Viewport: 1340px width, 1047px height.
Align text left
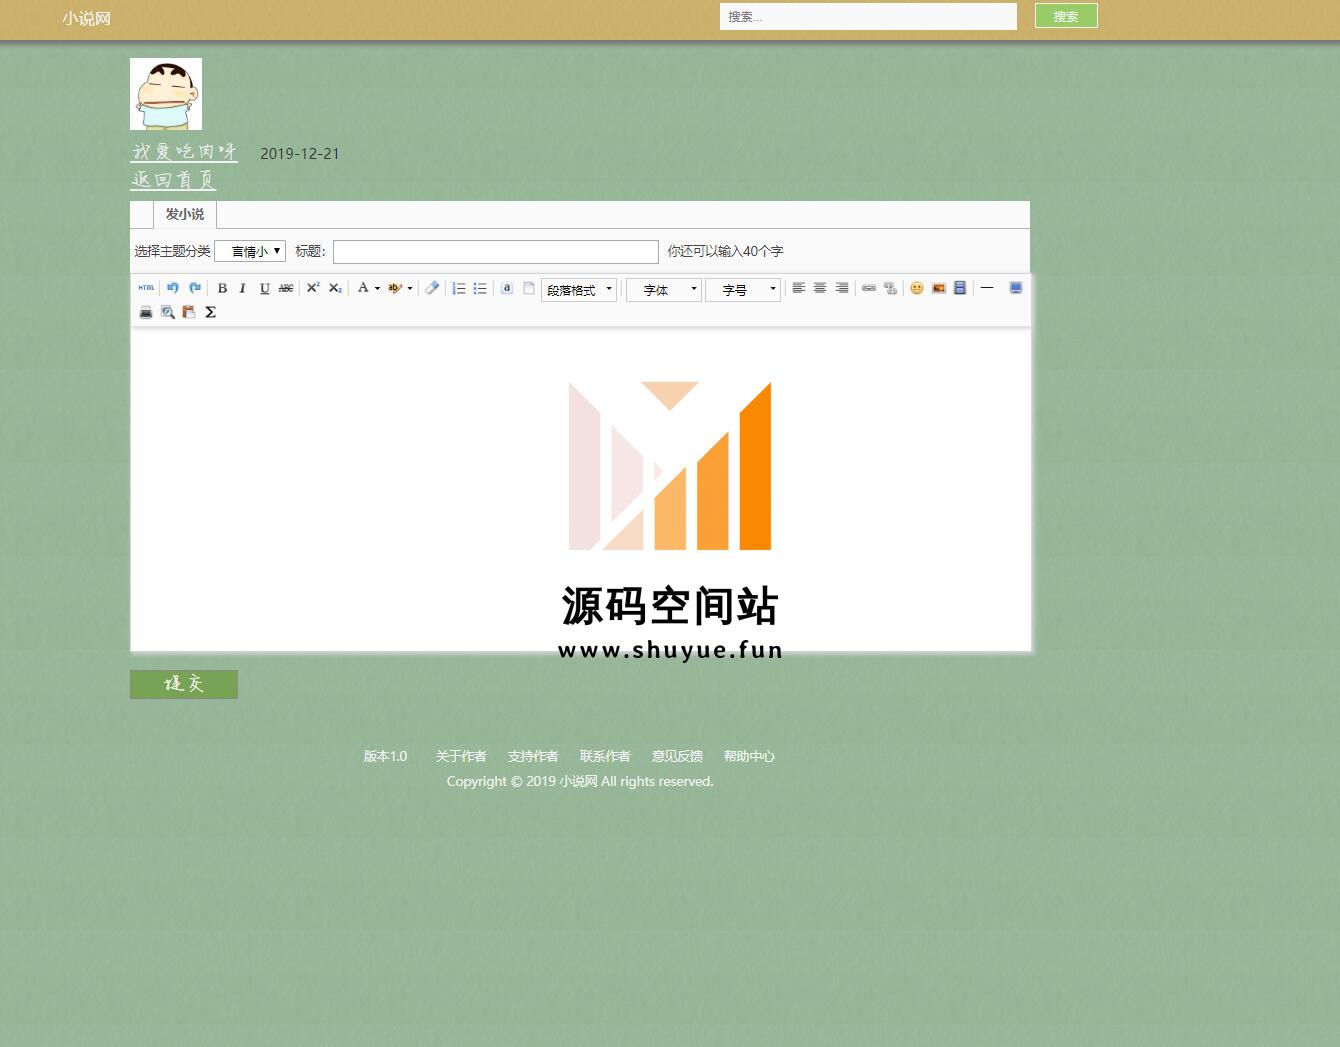pyautogui.click(x=798, y=288)
